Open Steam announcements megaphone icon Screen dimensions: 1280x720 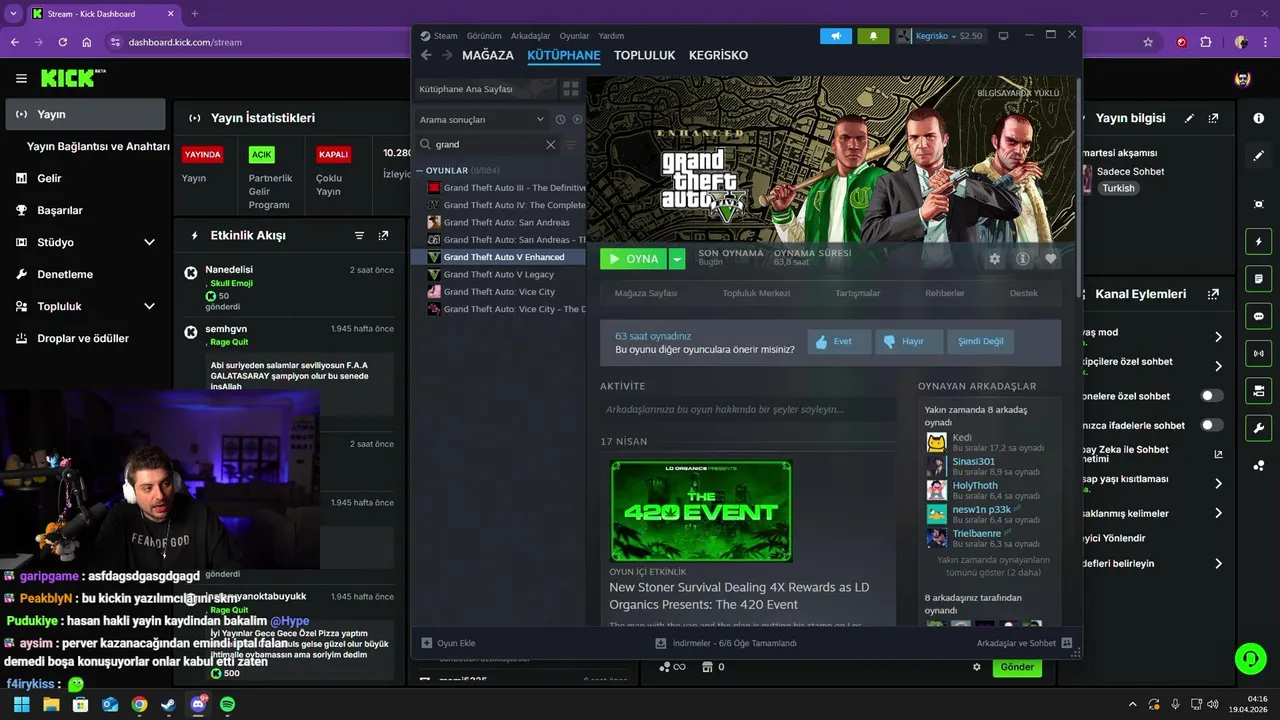coord(836,36)
